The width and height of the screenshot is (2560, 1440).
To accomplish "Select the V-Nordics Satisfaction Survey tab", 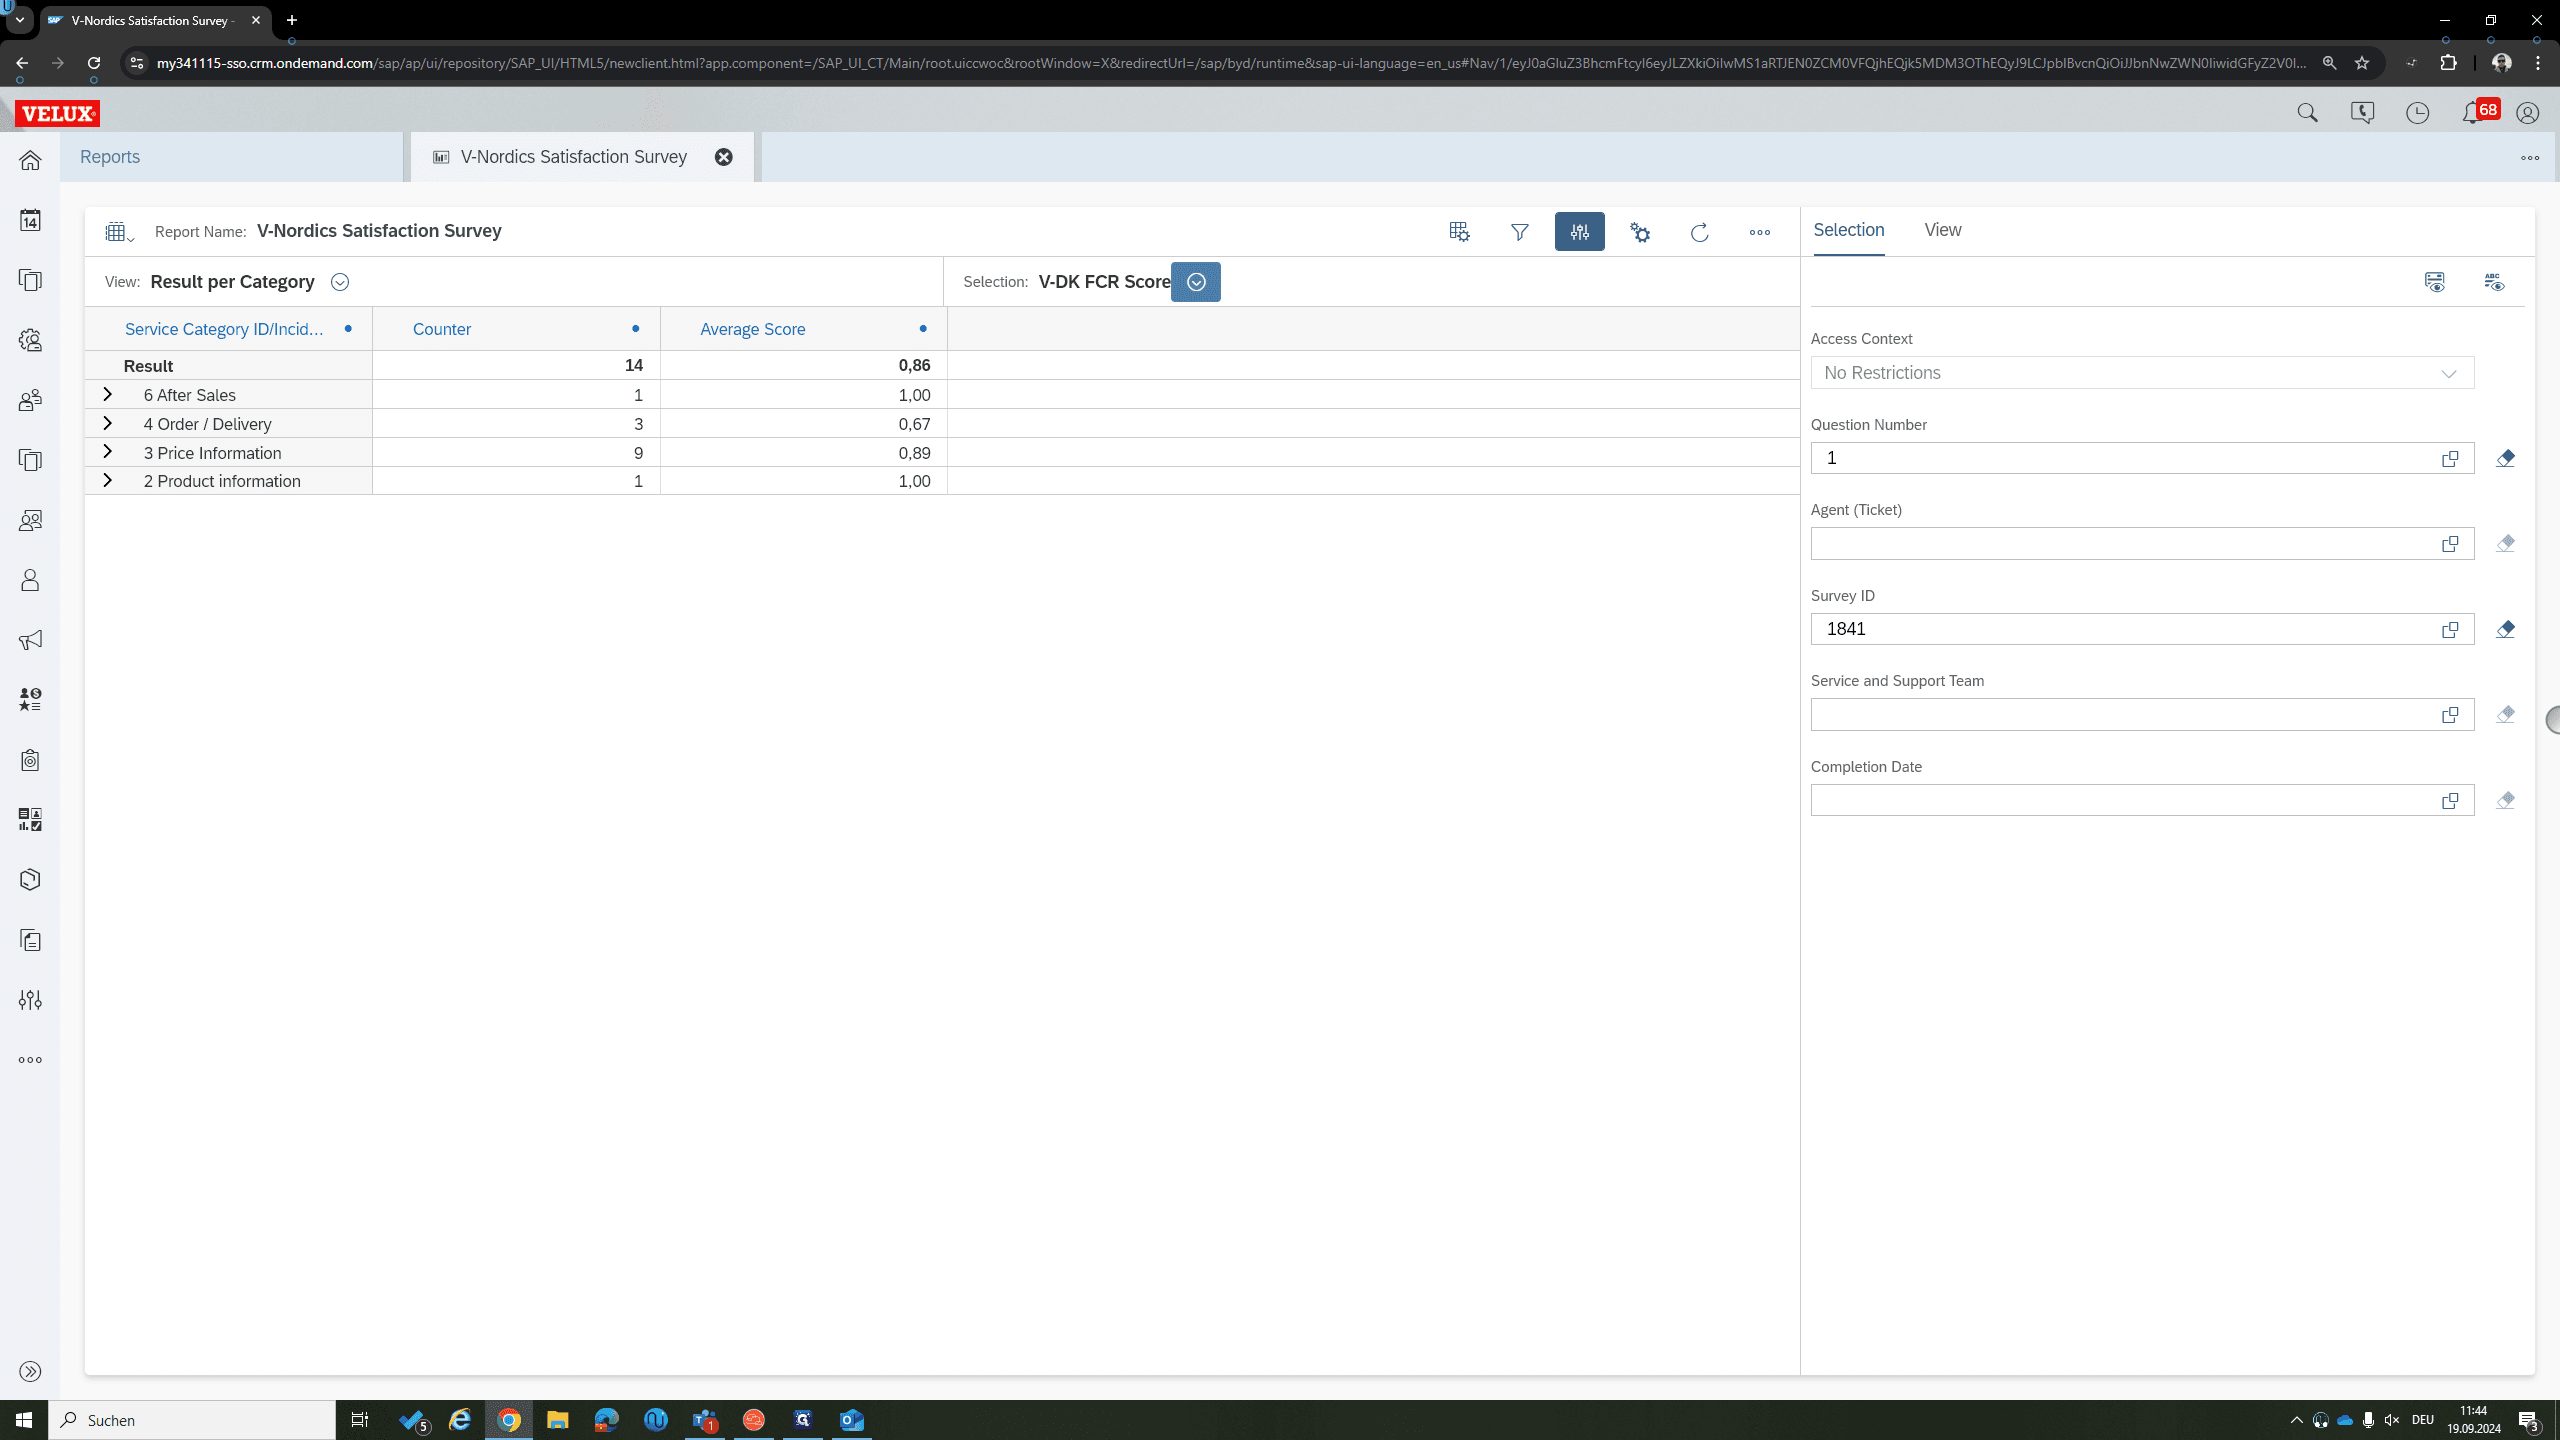I will [x=574, y=157].
